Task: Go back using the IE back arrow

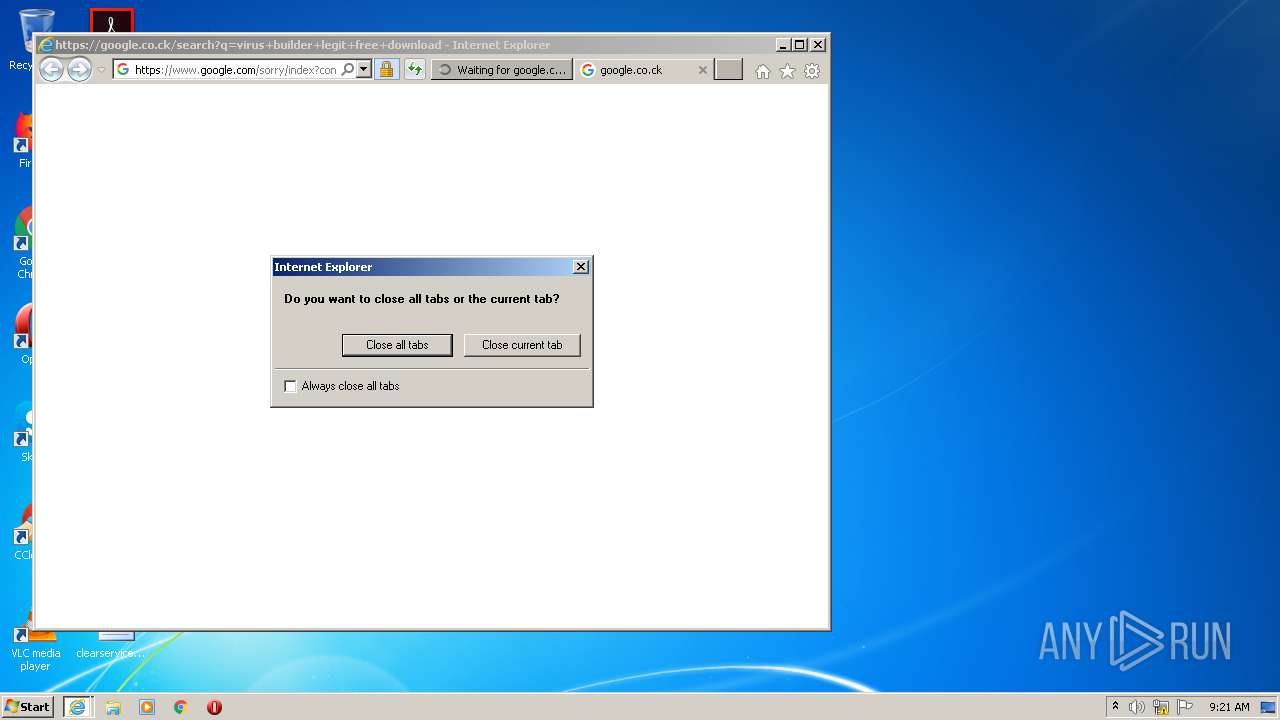Action: [51, 70]
